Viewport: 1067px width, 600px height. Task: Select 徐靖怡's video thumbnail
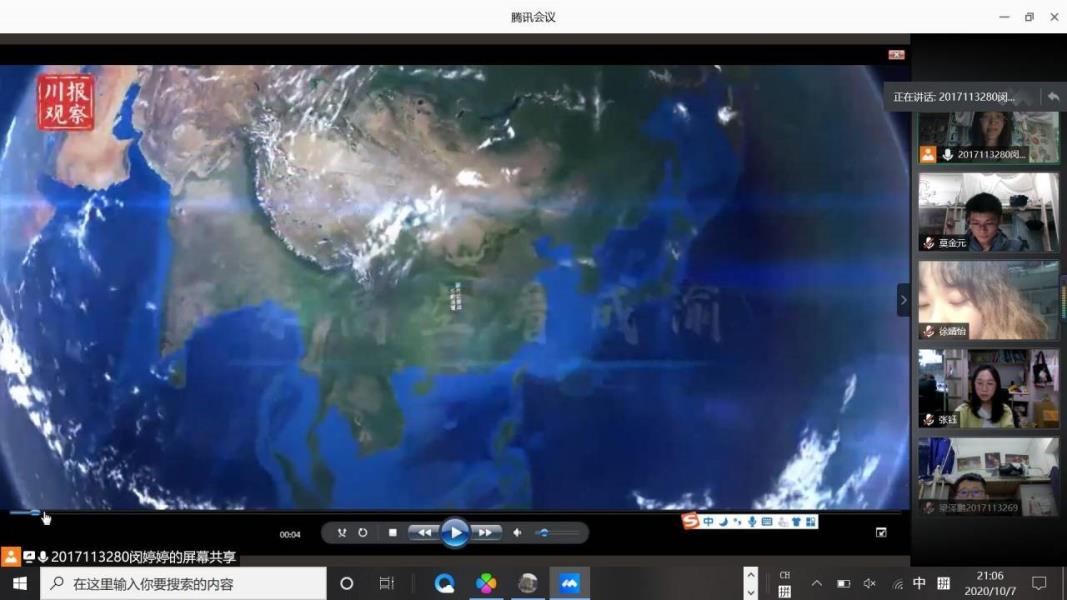(988, 301)
